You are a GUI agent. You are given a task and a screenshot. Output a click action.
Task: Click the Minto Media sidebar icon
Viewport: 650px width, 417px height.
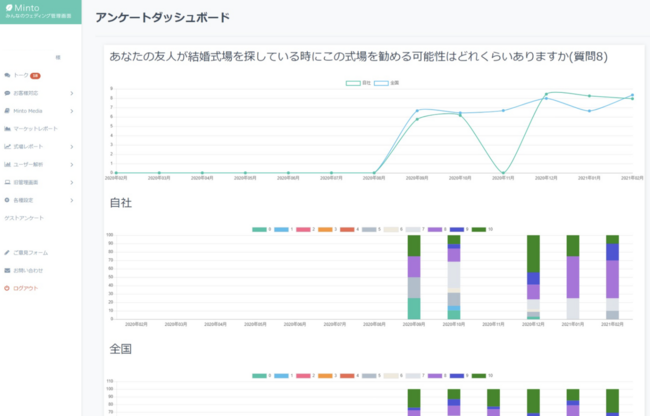point(7,111)
